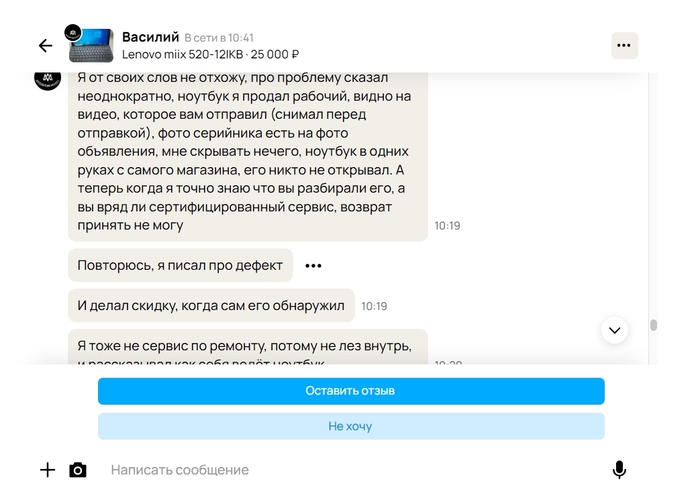Open the camera to send a photo
This screenshot has height=500, width=700.
coord(78,470)
